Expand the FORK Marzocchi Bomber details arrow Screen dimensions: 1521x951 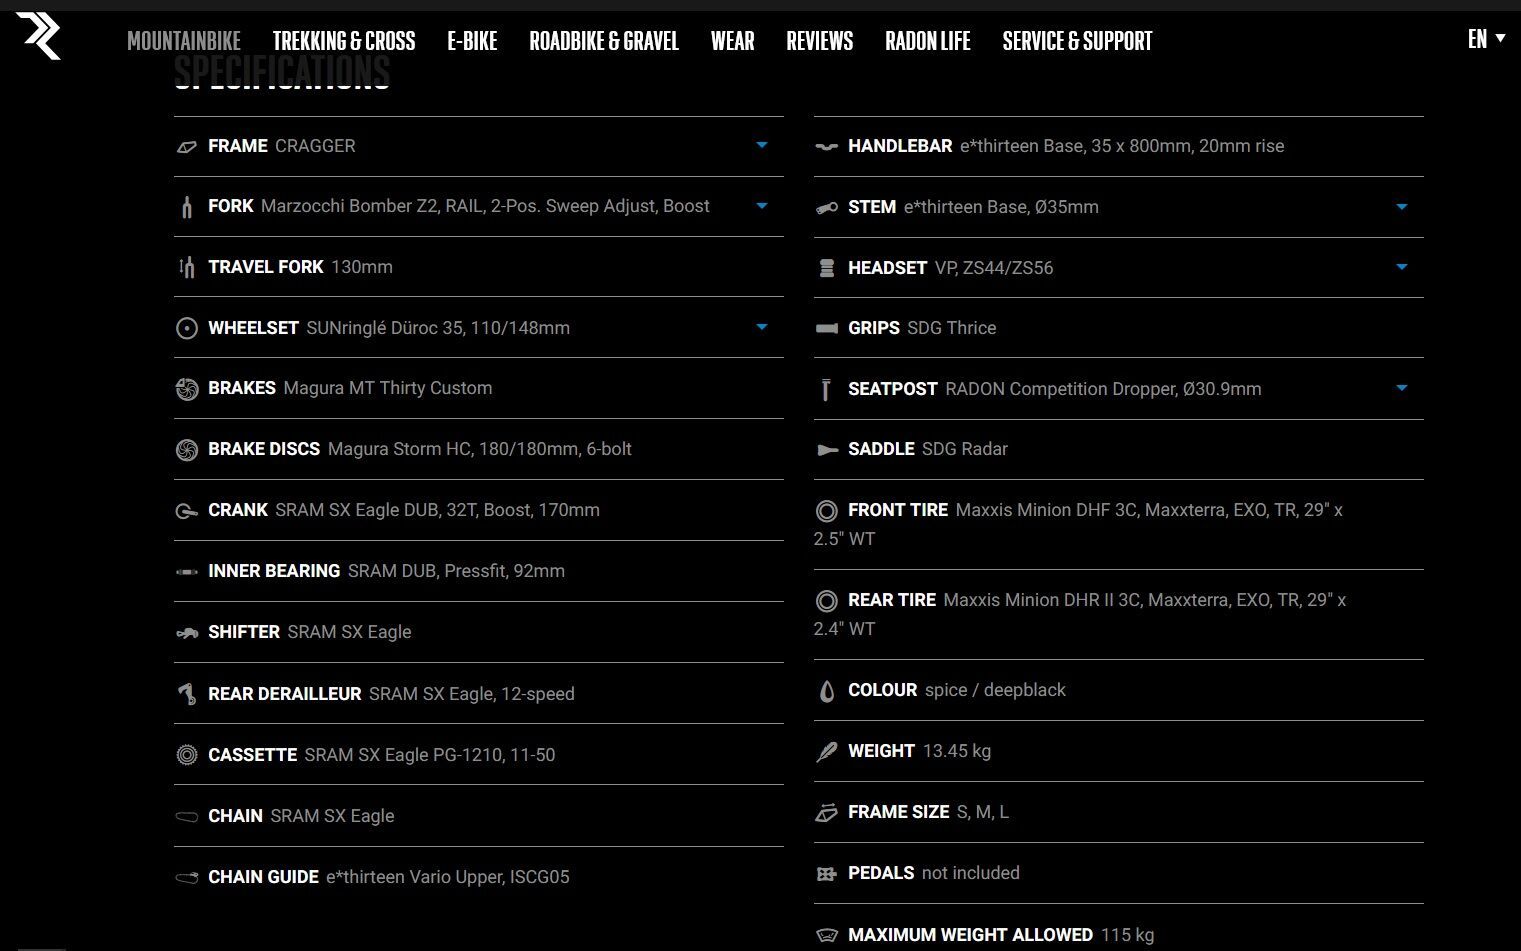(x=762, y=206)
